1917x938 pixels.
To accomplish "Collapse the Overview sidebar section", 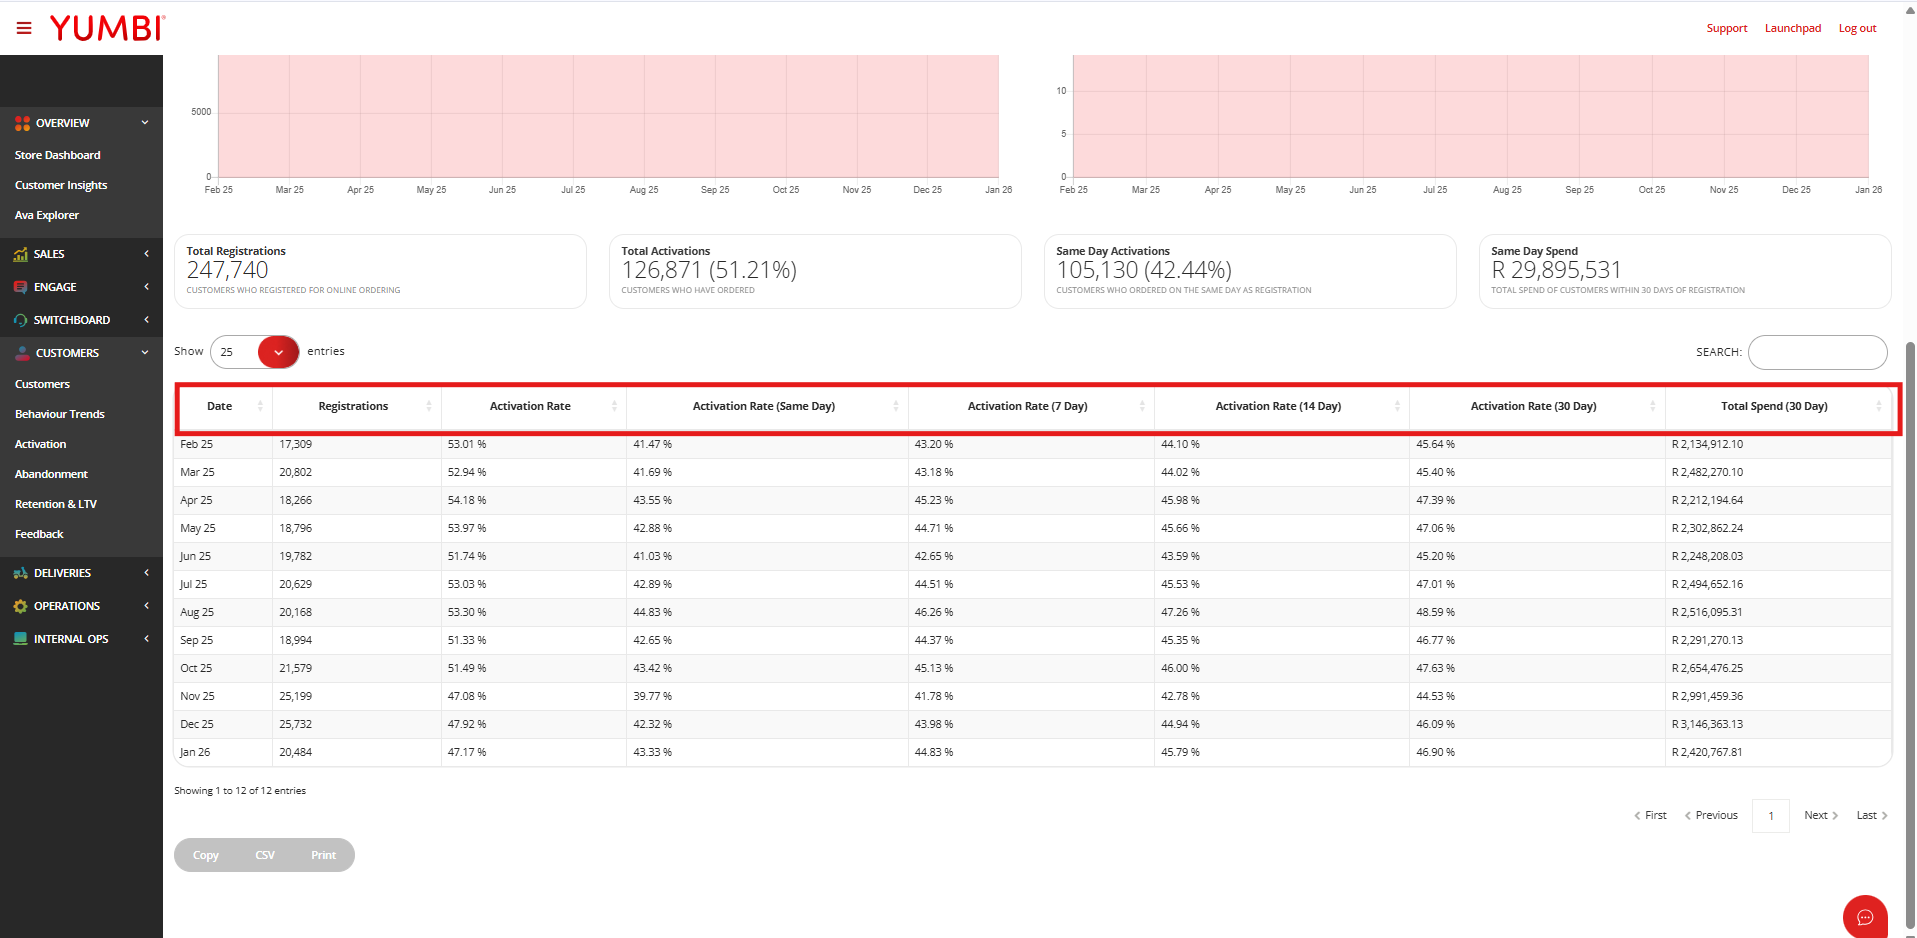I will click(x=145, y=123).
